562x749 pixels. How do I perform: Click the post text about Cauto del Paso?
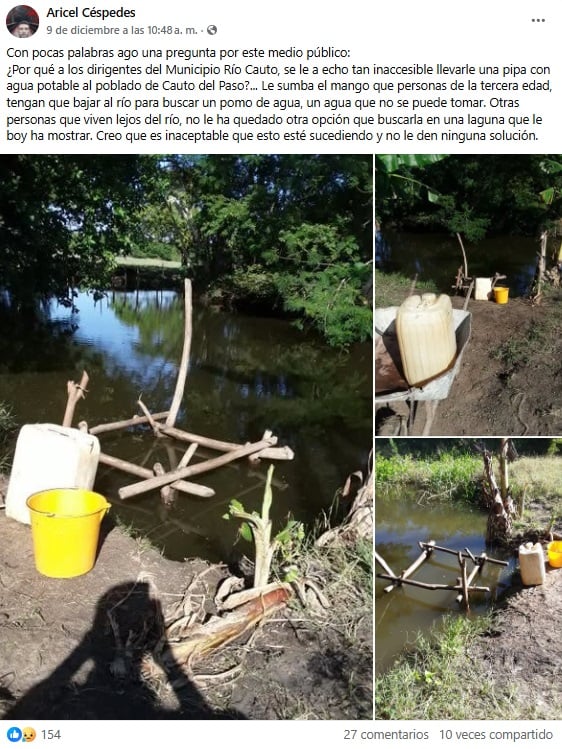(280, 94)
